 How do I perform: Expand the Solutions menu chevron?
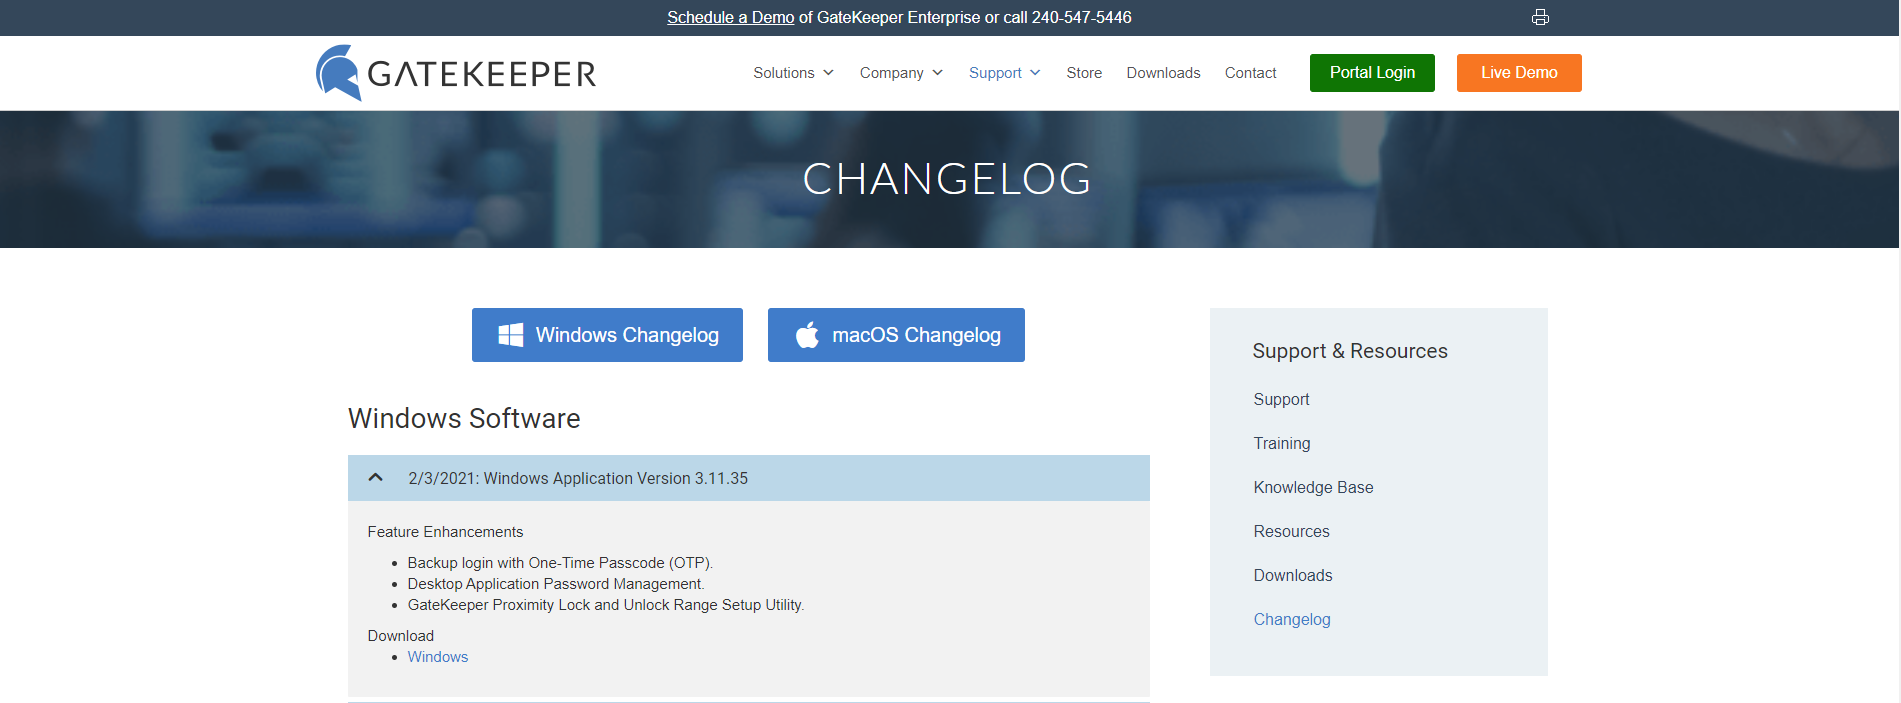[828, 73]
